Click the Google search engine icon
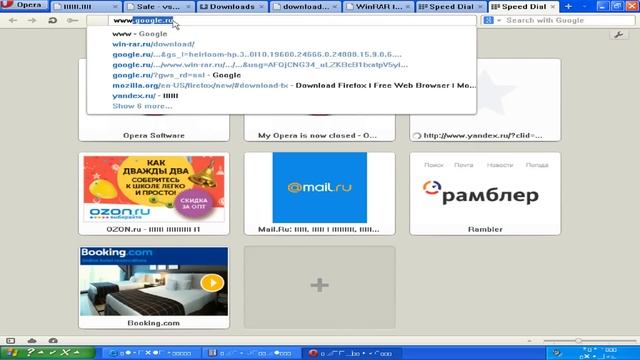The image size is (640, 360). coord(488,20)
